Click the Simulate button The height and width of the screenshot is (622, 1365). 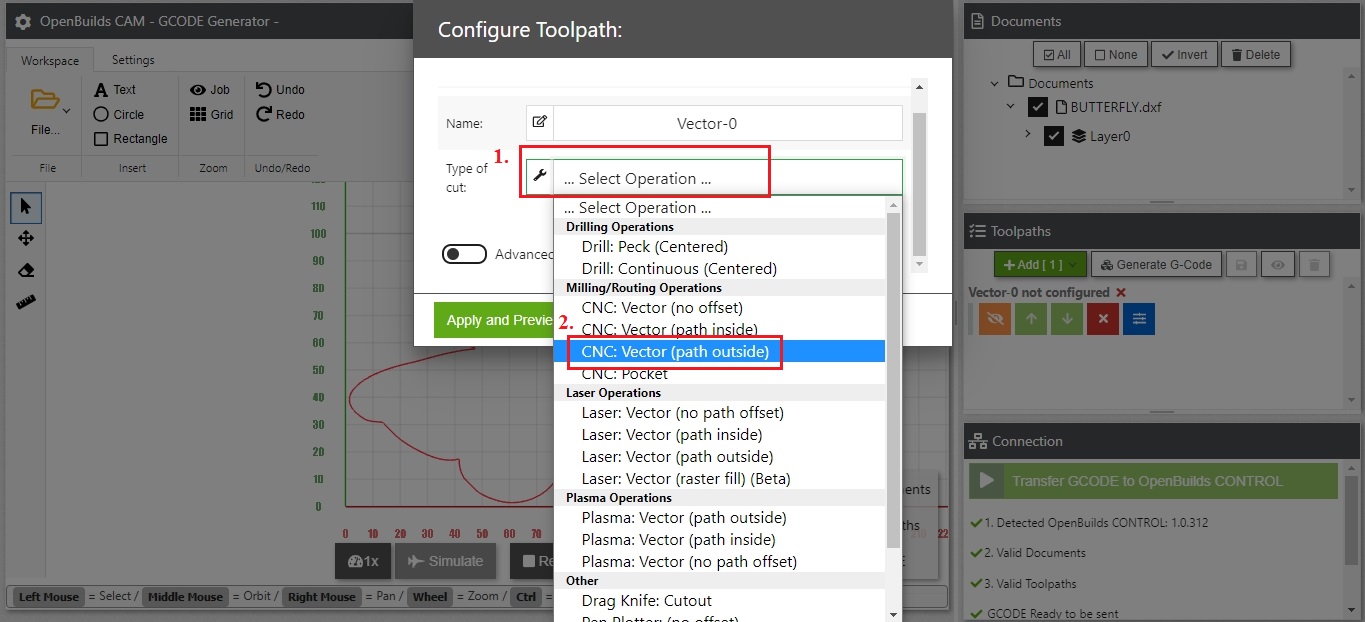click(445, 561)
